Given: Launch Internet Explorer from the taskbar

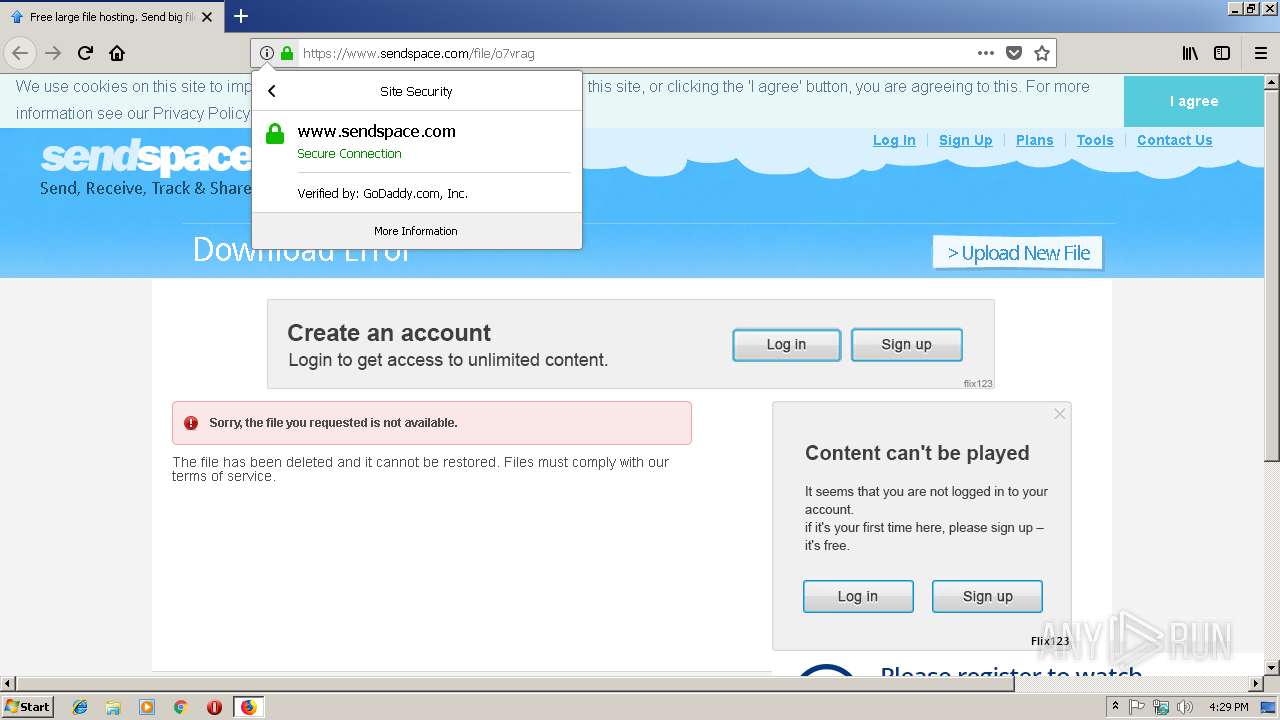Looking at the screenshot, I should pos(80,707).
